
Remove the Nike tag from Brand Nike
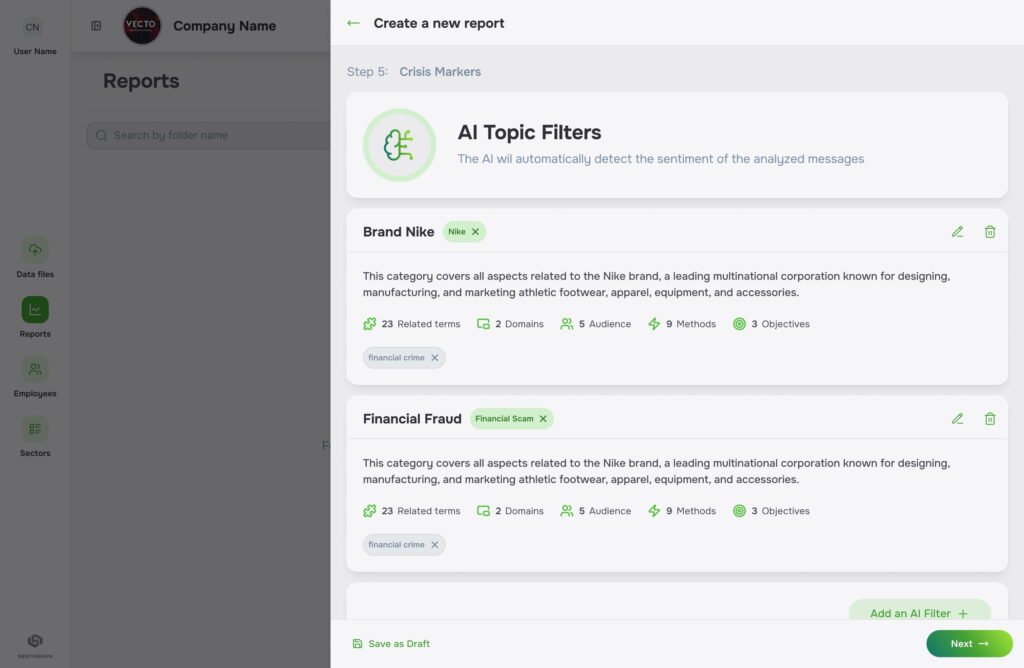475,232
